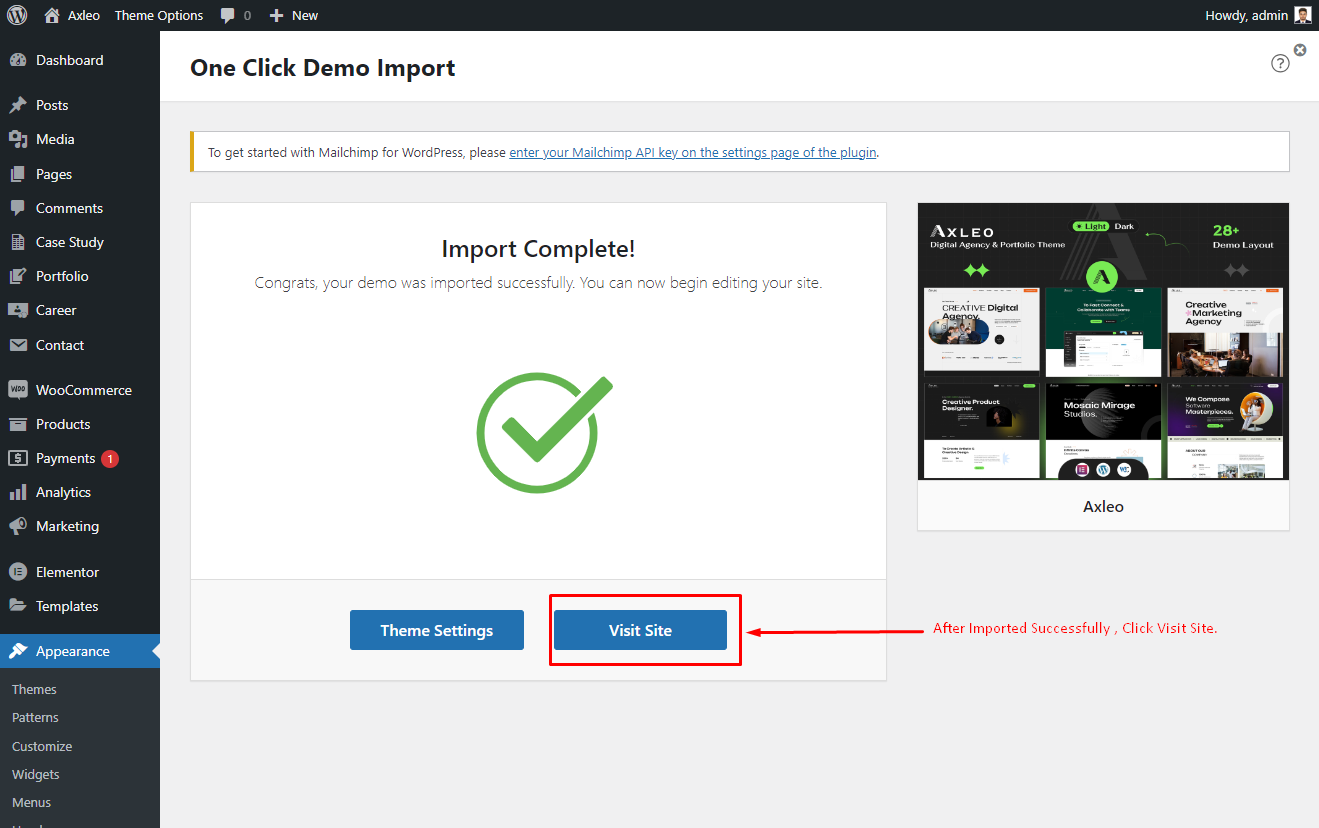Click the WooCommerce logo icon
The image size is (1319, 828).
click(18, 390)
